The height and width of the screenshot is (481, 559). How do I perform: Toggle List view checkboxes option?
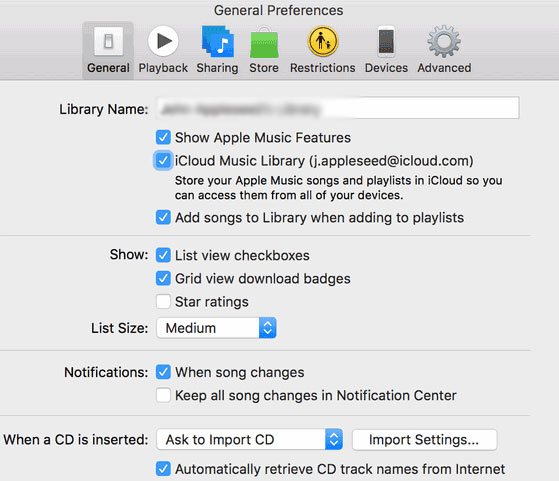tap(163, 255)
